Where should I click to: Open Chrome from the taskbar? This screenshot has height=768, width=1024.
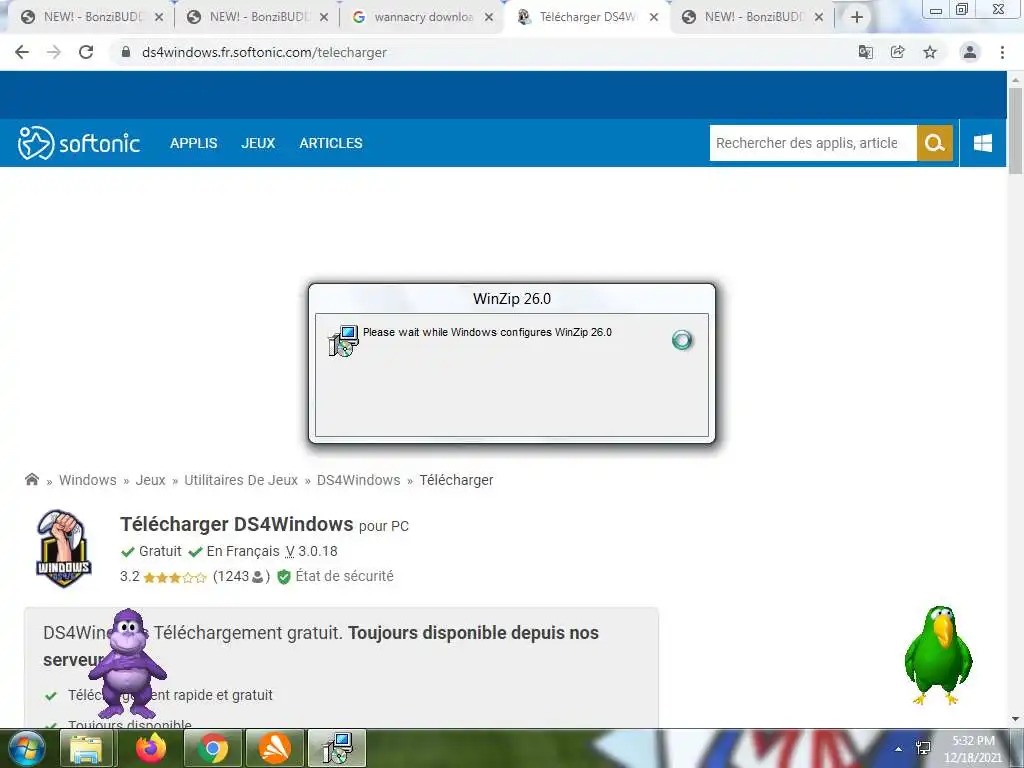tap(213, 749)
